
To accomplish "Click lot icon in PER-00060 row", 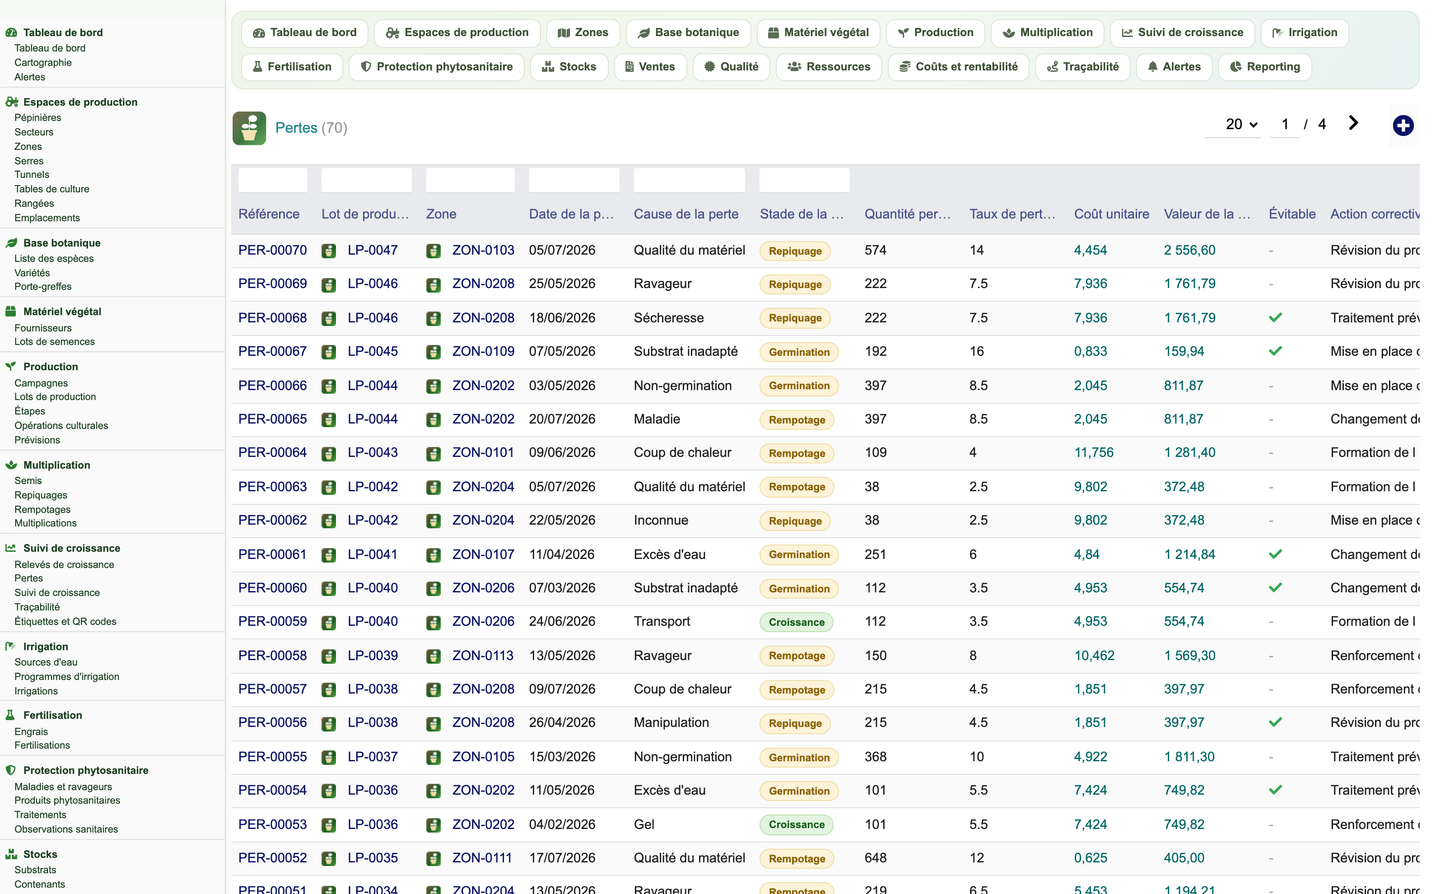I will tap(329, 589).
